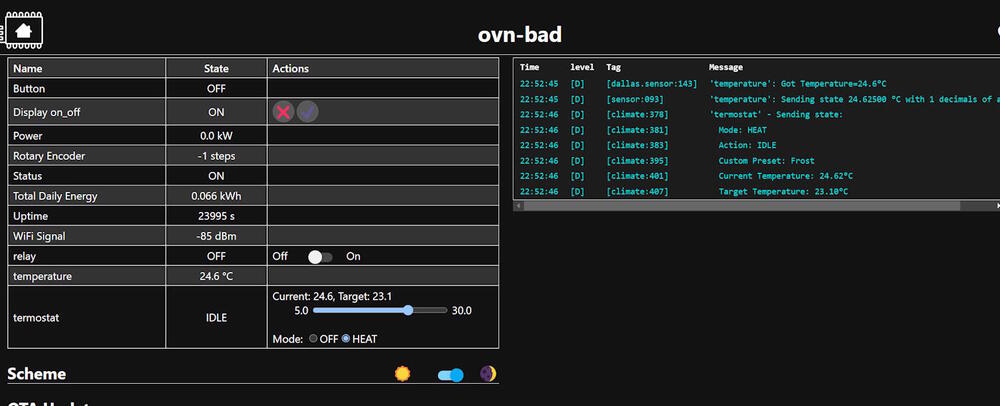Click the '-85 dBm' signal value
Viewport: 1000px width, 406px height.
pos(216,236)
